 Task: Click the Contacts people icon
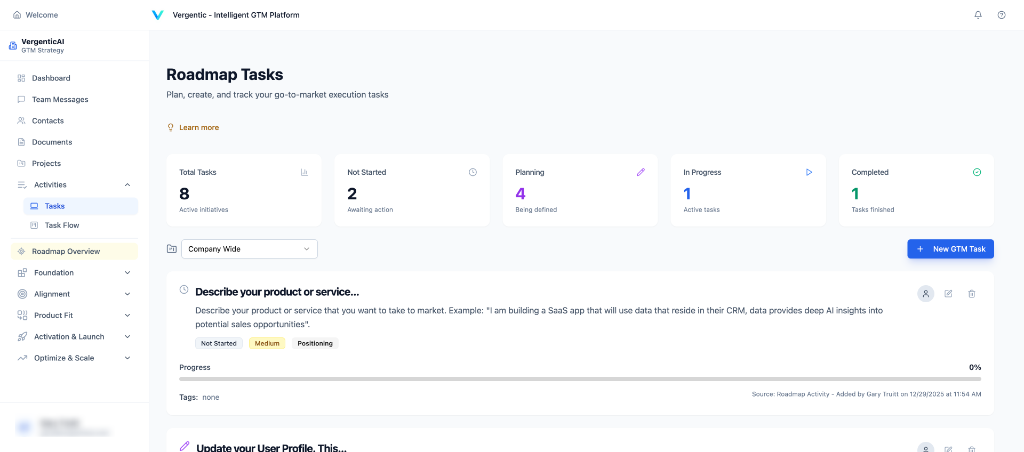(22, 120)
